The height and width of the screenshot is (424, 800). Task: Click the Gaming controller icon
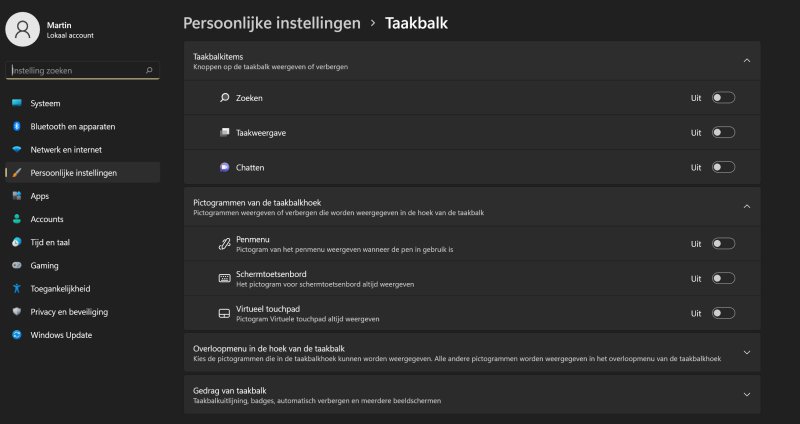(17, 265)
